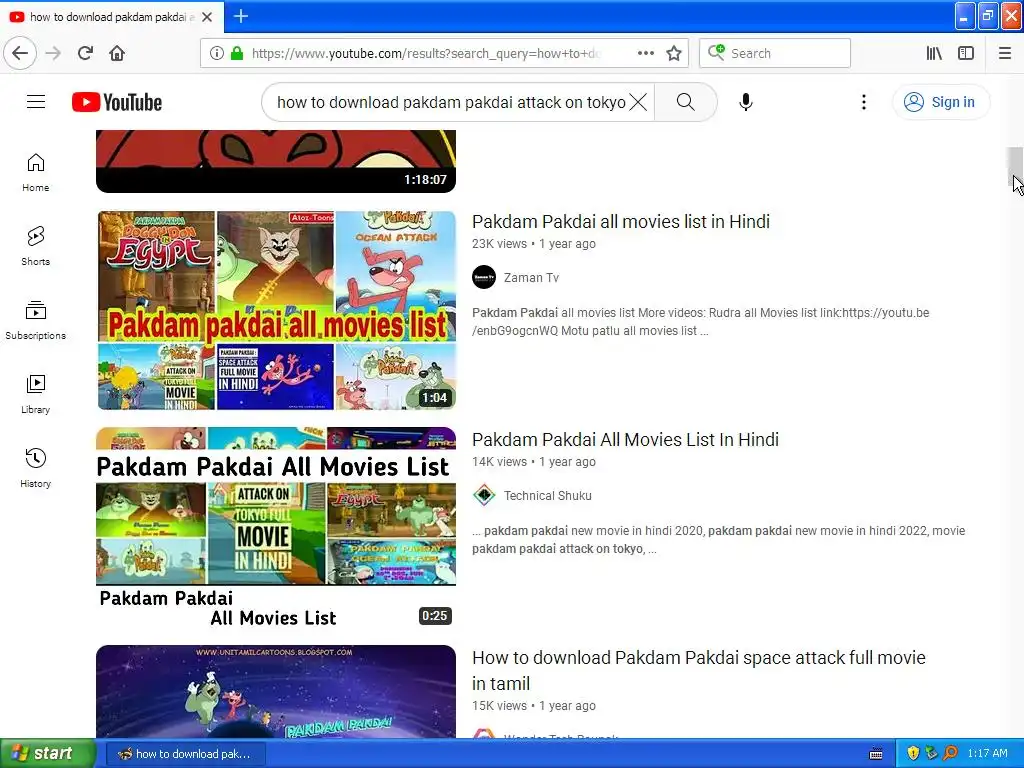Click '14K views • 1 year ago' text

pyautogui.click(x=534, y=462)
